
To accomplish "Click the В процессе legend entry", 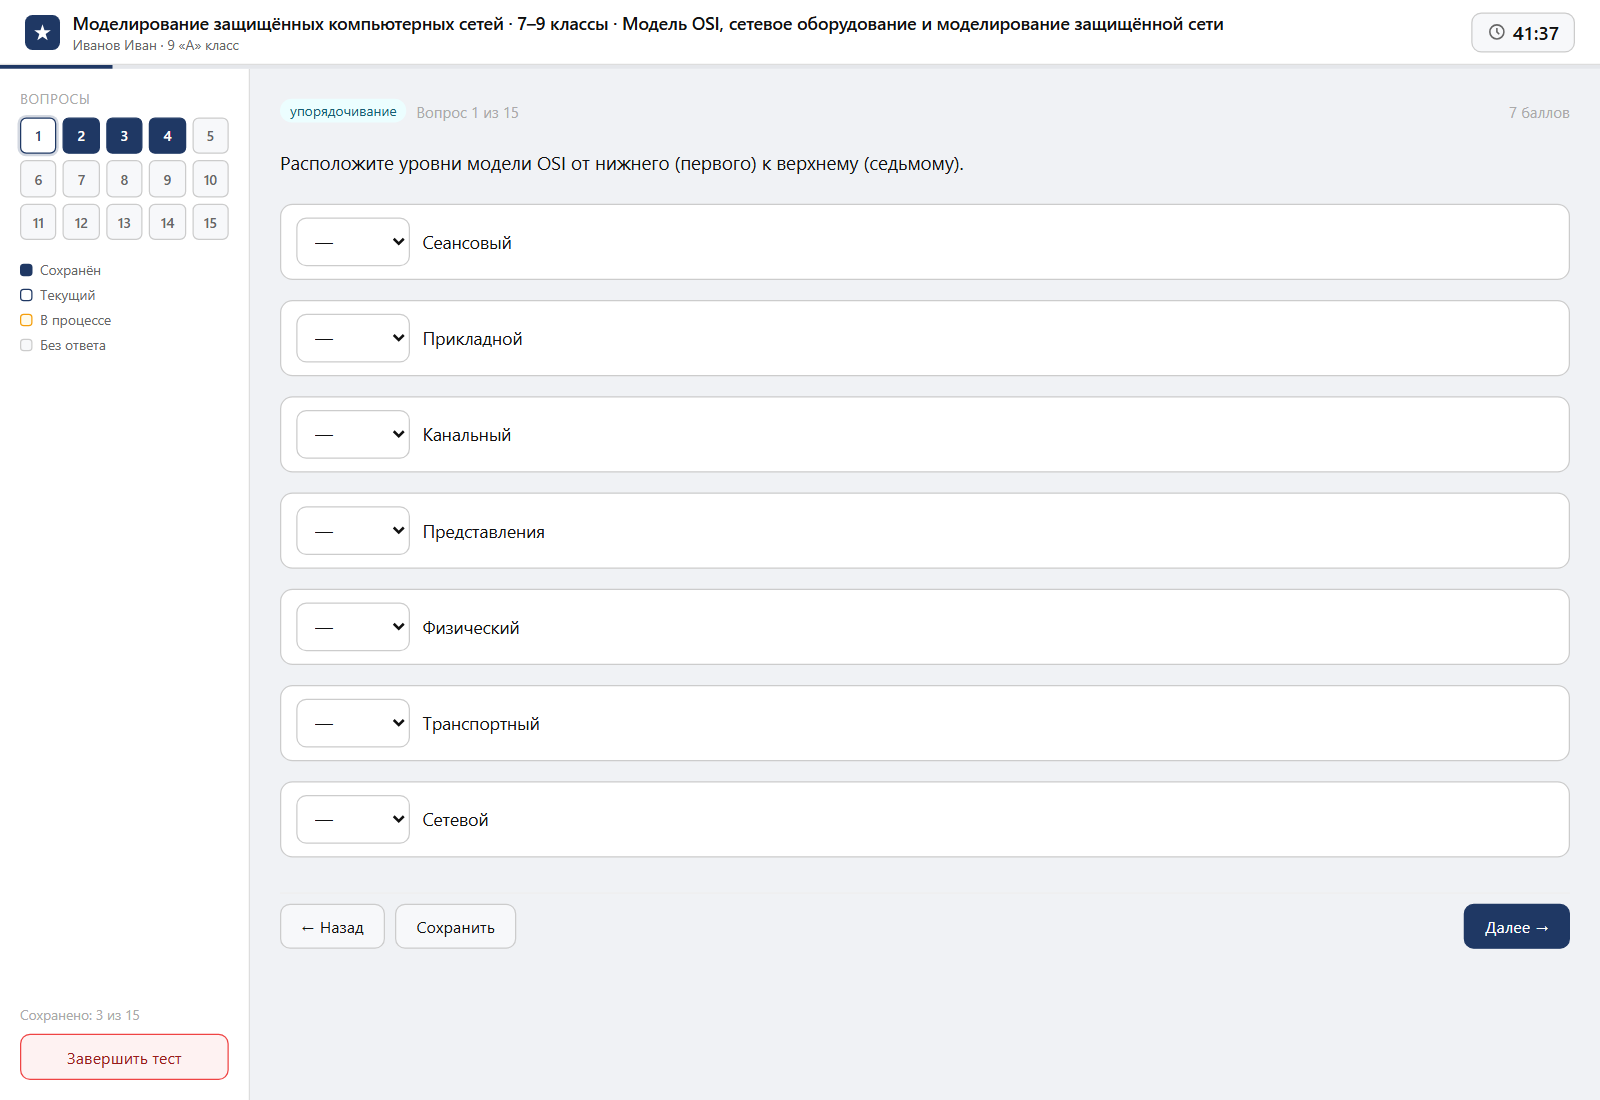I will pyautogui.click(x=66, y=320).
